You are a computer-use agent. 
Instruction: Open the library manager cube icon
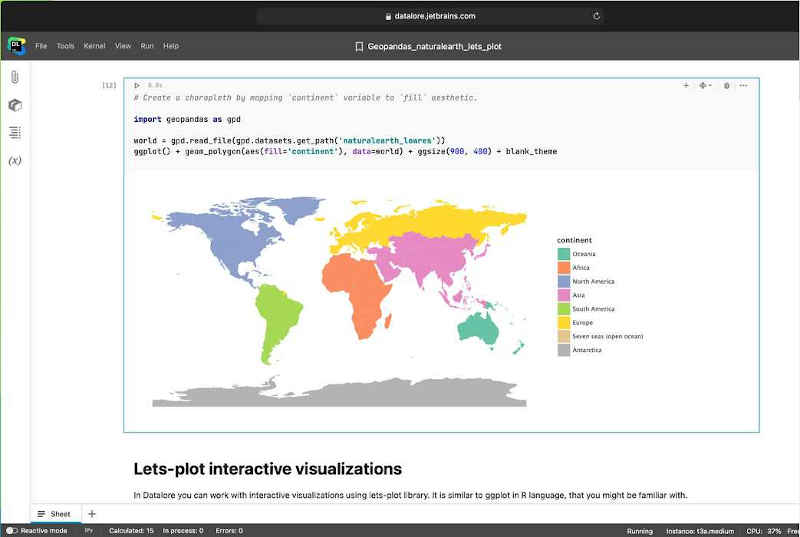[15, 105]
